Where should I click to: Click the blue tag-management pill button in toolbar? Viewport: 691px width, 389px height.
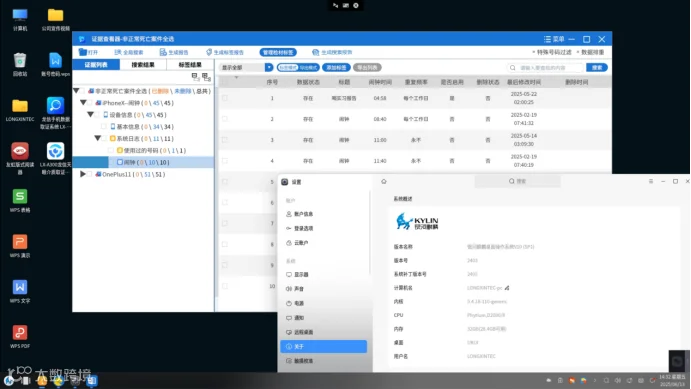[278, 52]
